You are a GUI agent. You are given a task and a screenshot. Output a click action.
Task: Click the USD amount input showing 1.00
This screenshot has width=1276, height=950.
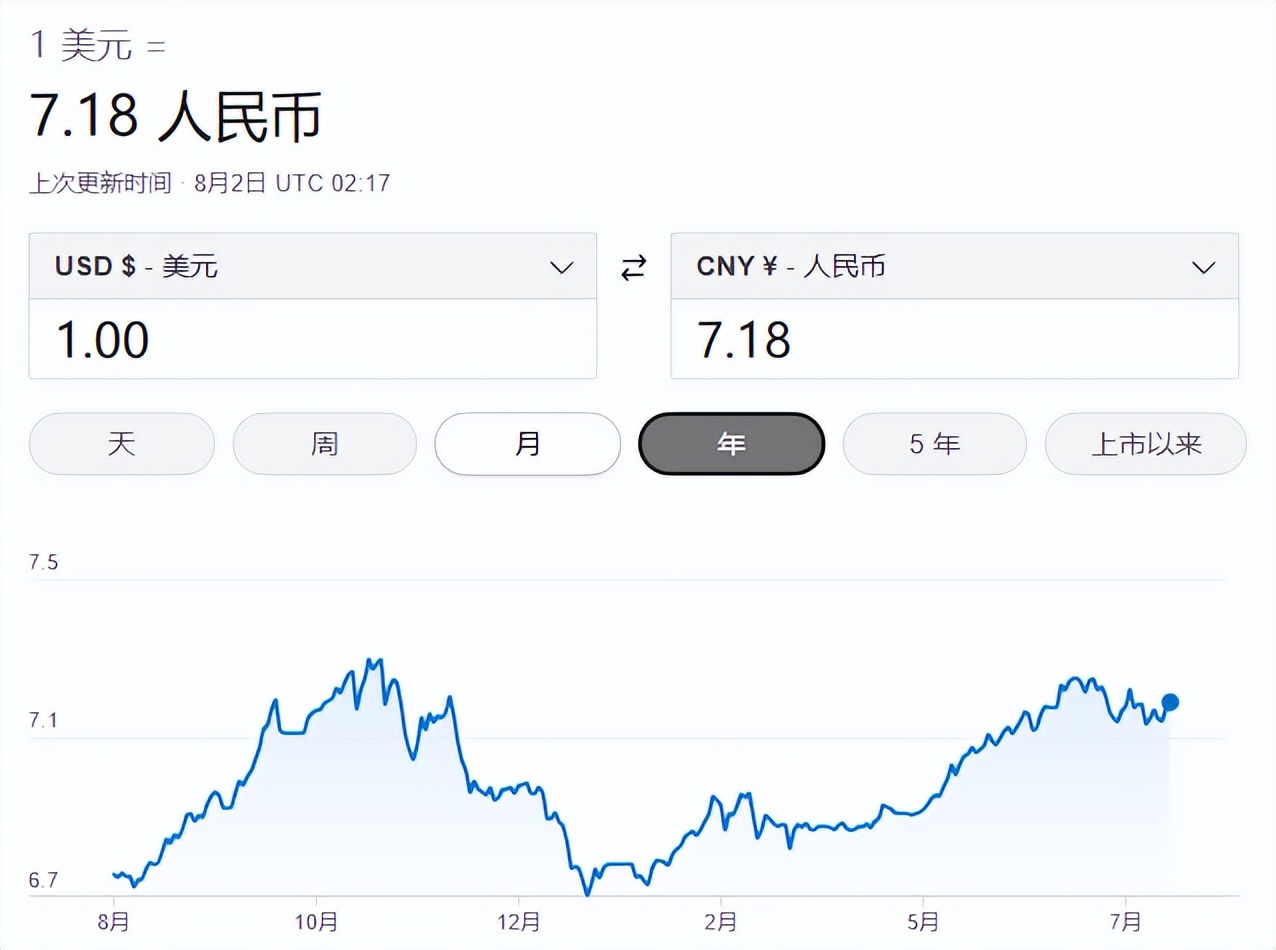(x=313, y=340)
